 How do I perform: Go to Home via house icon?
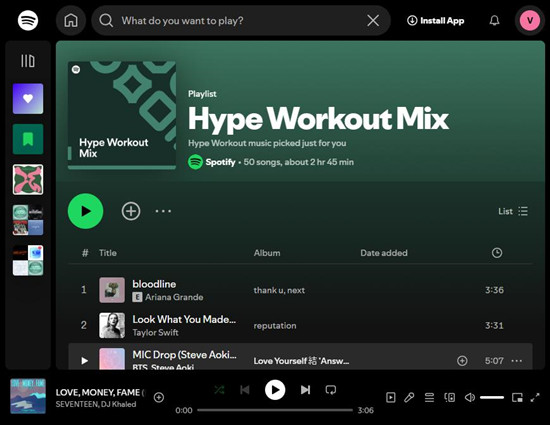71,20
